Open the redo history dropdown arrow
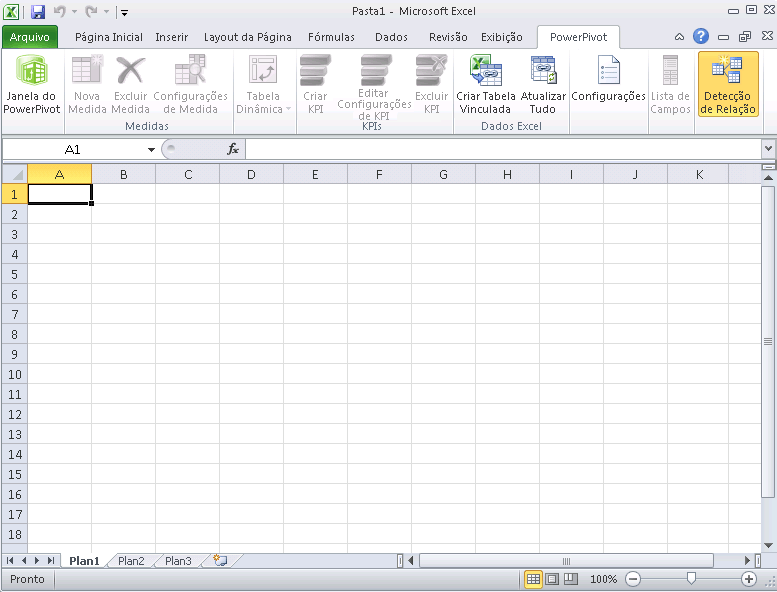 tap(106, 11)
